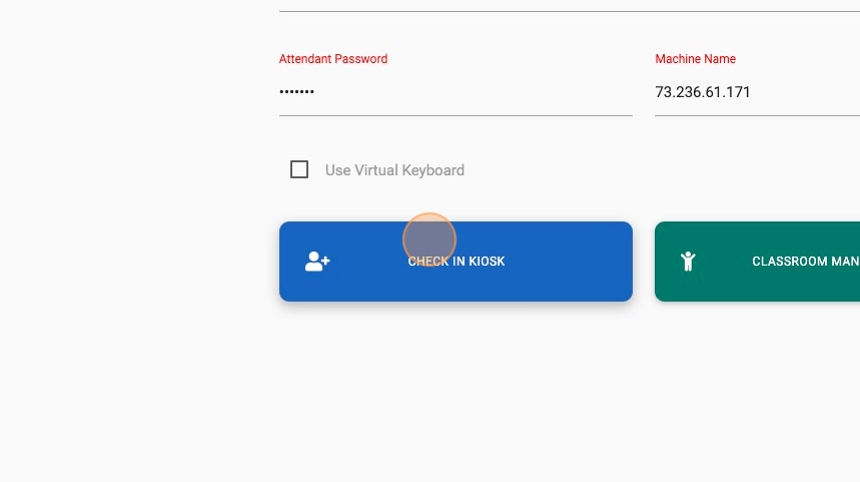Click the add-person icon on Check In Kiosk
Viewport: 860px width, 482px height.
(x=317, y=262)
